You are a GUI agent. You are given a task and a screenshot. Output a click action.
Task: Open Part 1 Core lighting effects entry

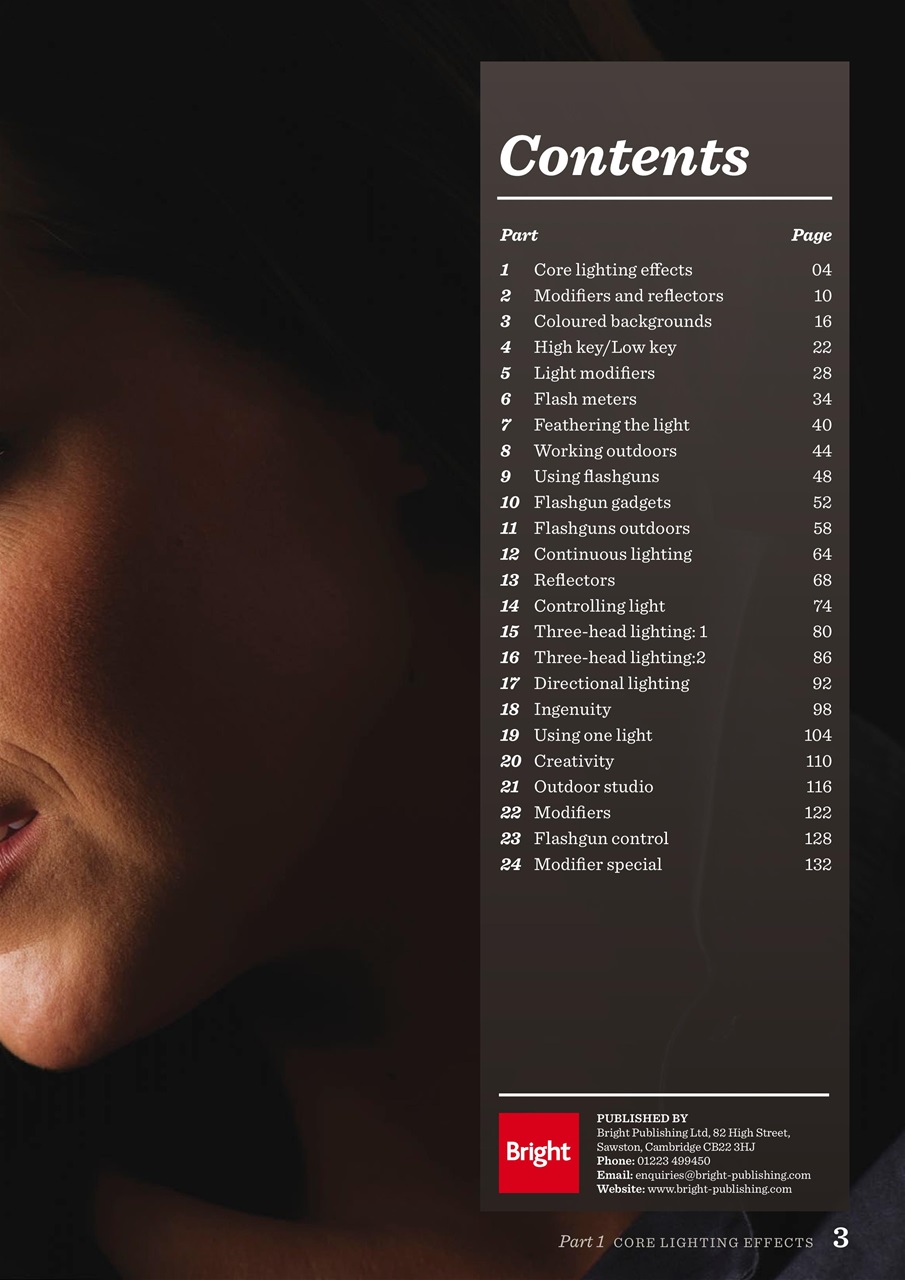click(x=611, y=270)
